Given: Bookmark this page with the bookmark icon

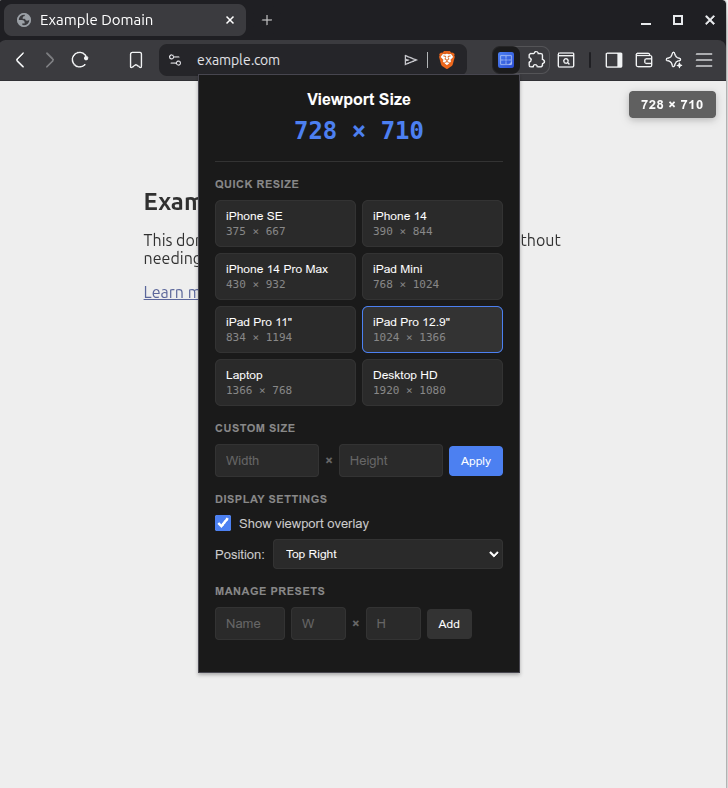Looking at the screenshot, I should click(136, 60).
